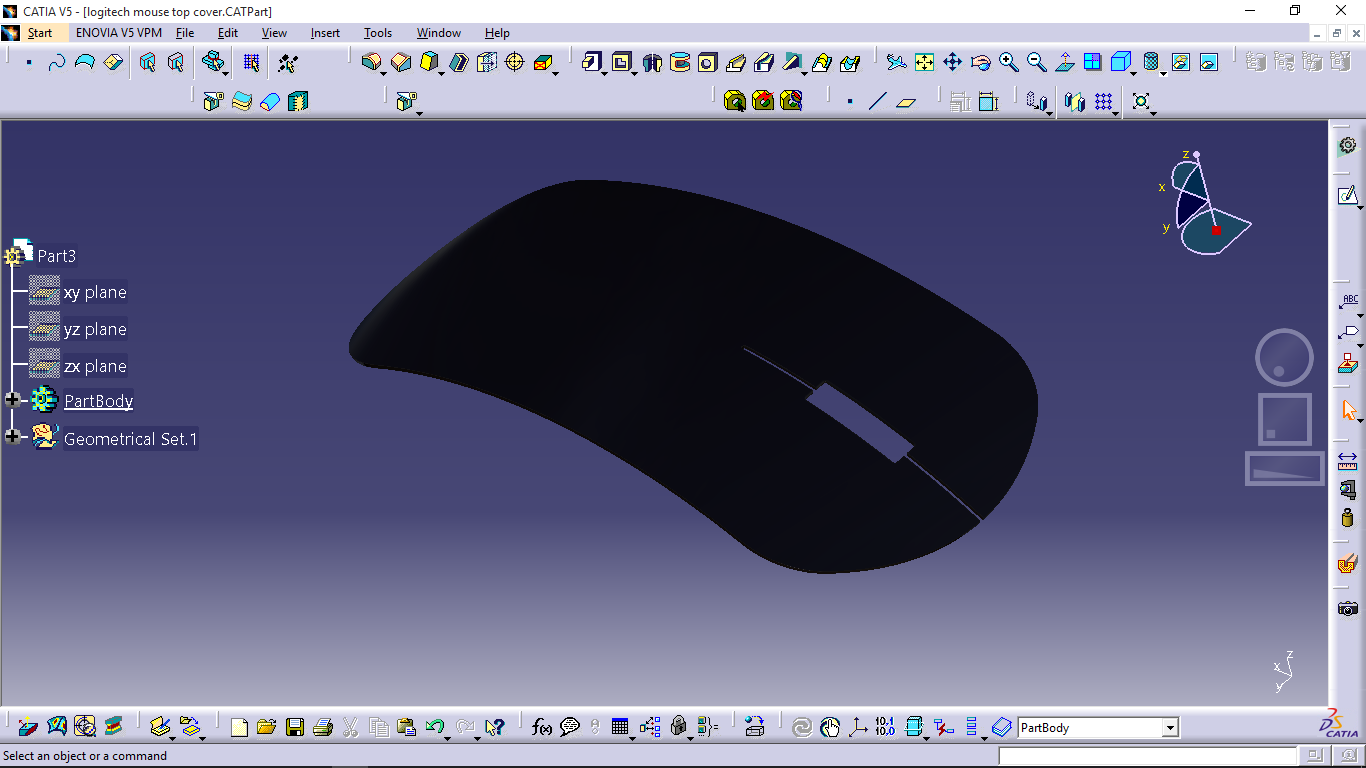Open the Help menu
Viewport: 1366px width, 768px height.
pyautogui.click(x=497, y=33)
